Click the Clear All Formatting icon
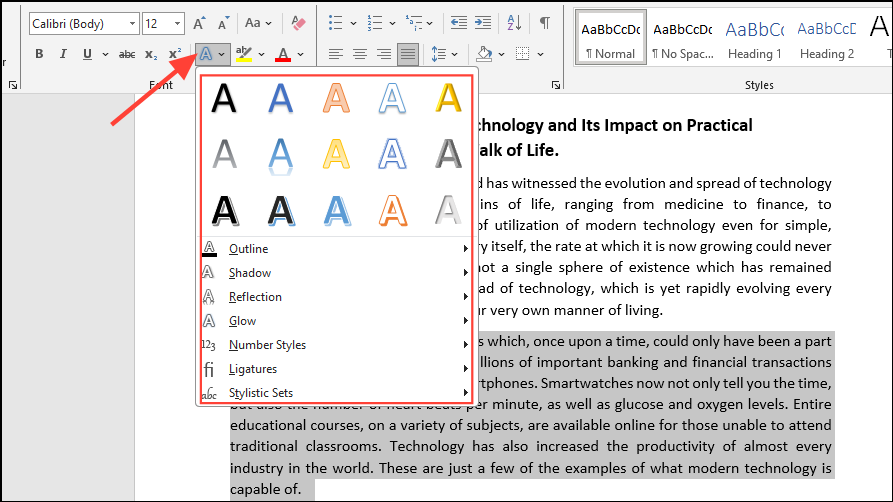The height and width of the screenshot is (502, 893). point(298,23)
